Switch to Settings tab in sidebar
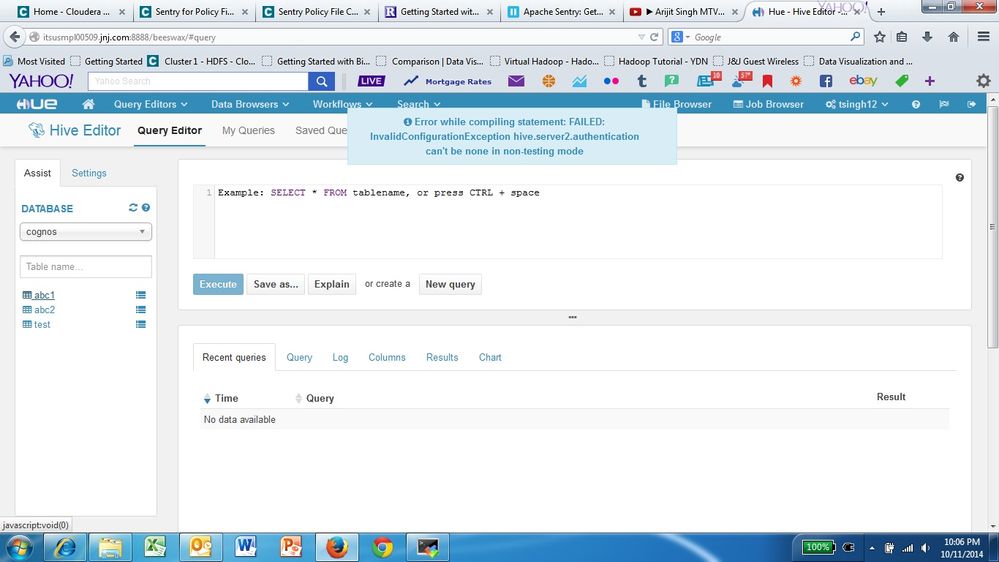 (89, 173)
